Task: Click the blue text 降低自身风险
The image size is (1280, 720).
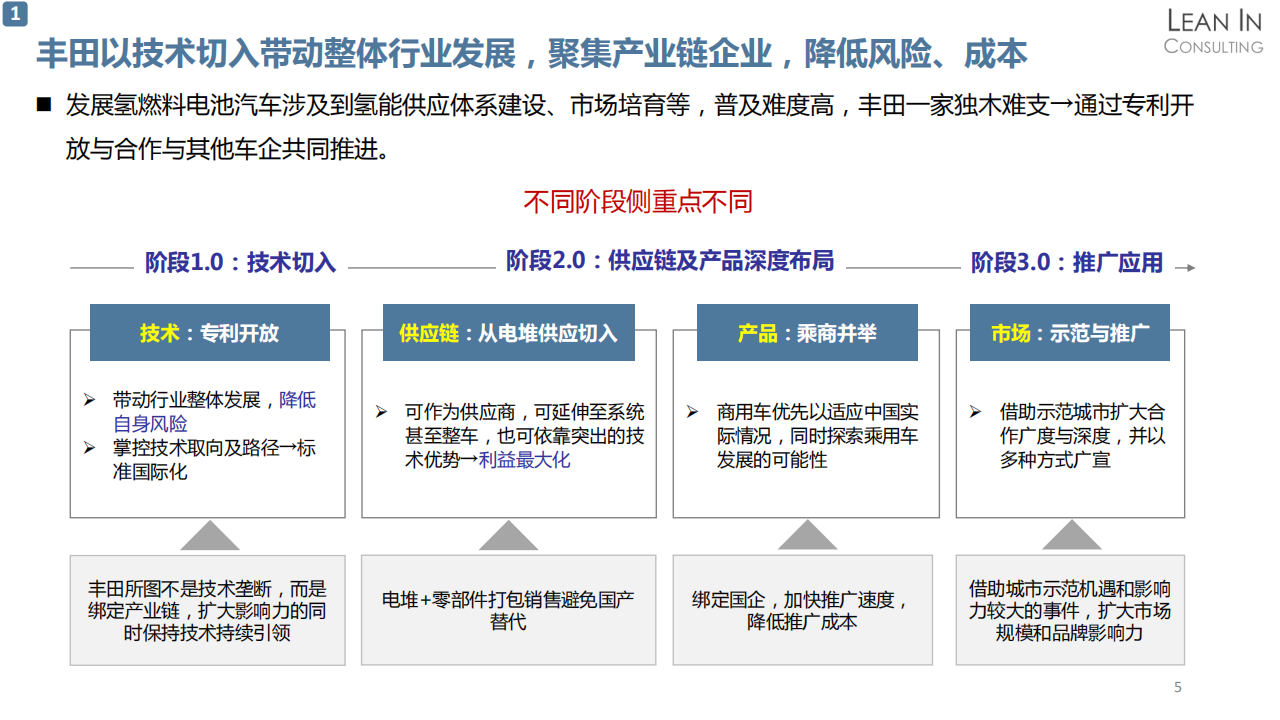Action: pos(214,412)
